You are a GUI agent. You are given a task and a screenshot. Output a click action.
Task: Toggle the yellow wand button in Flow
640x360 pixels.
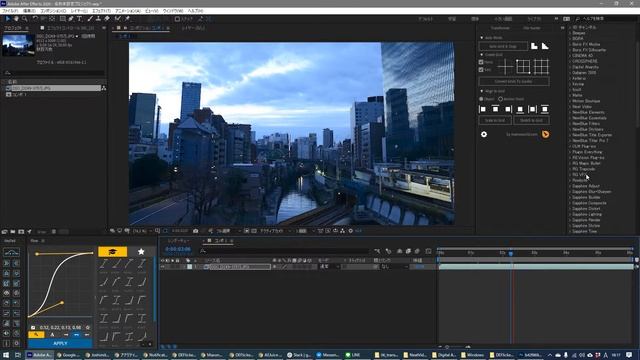coord(36,335)
